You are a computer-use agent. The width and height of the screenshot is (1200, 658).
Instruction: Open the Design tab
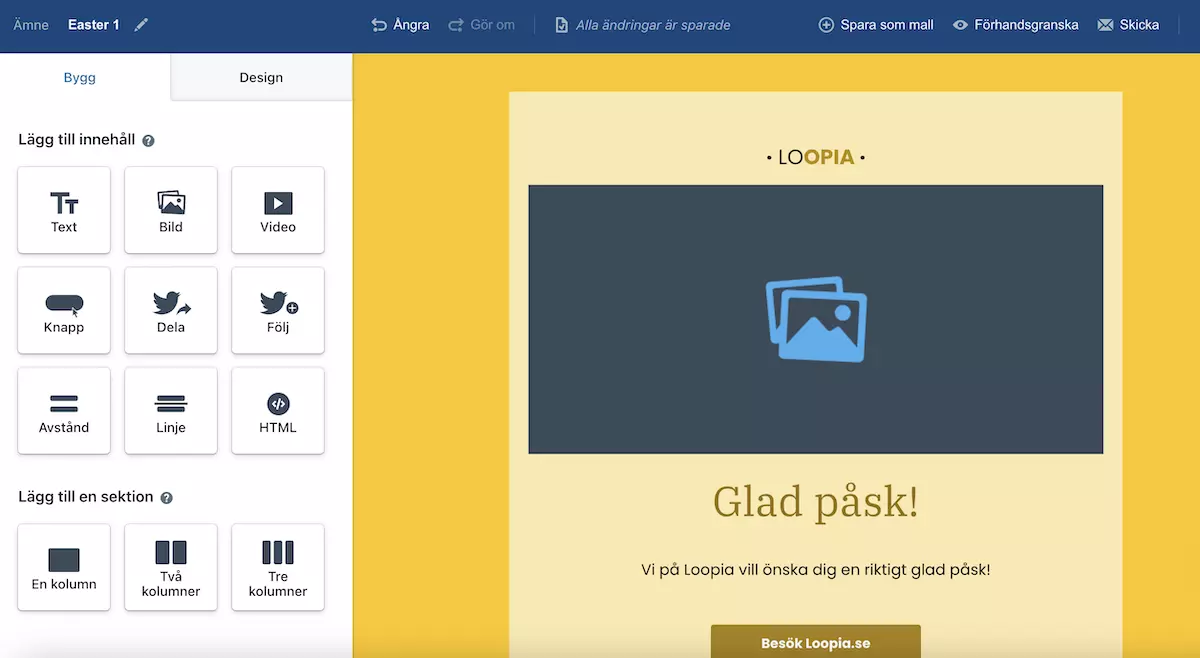(261, 77)
